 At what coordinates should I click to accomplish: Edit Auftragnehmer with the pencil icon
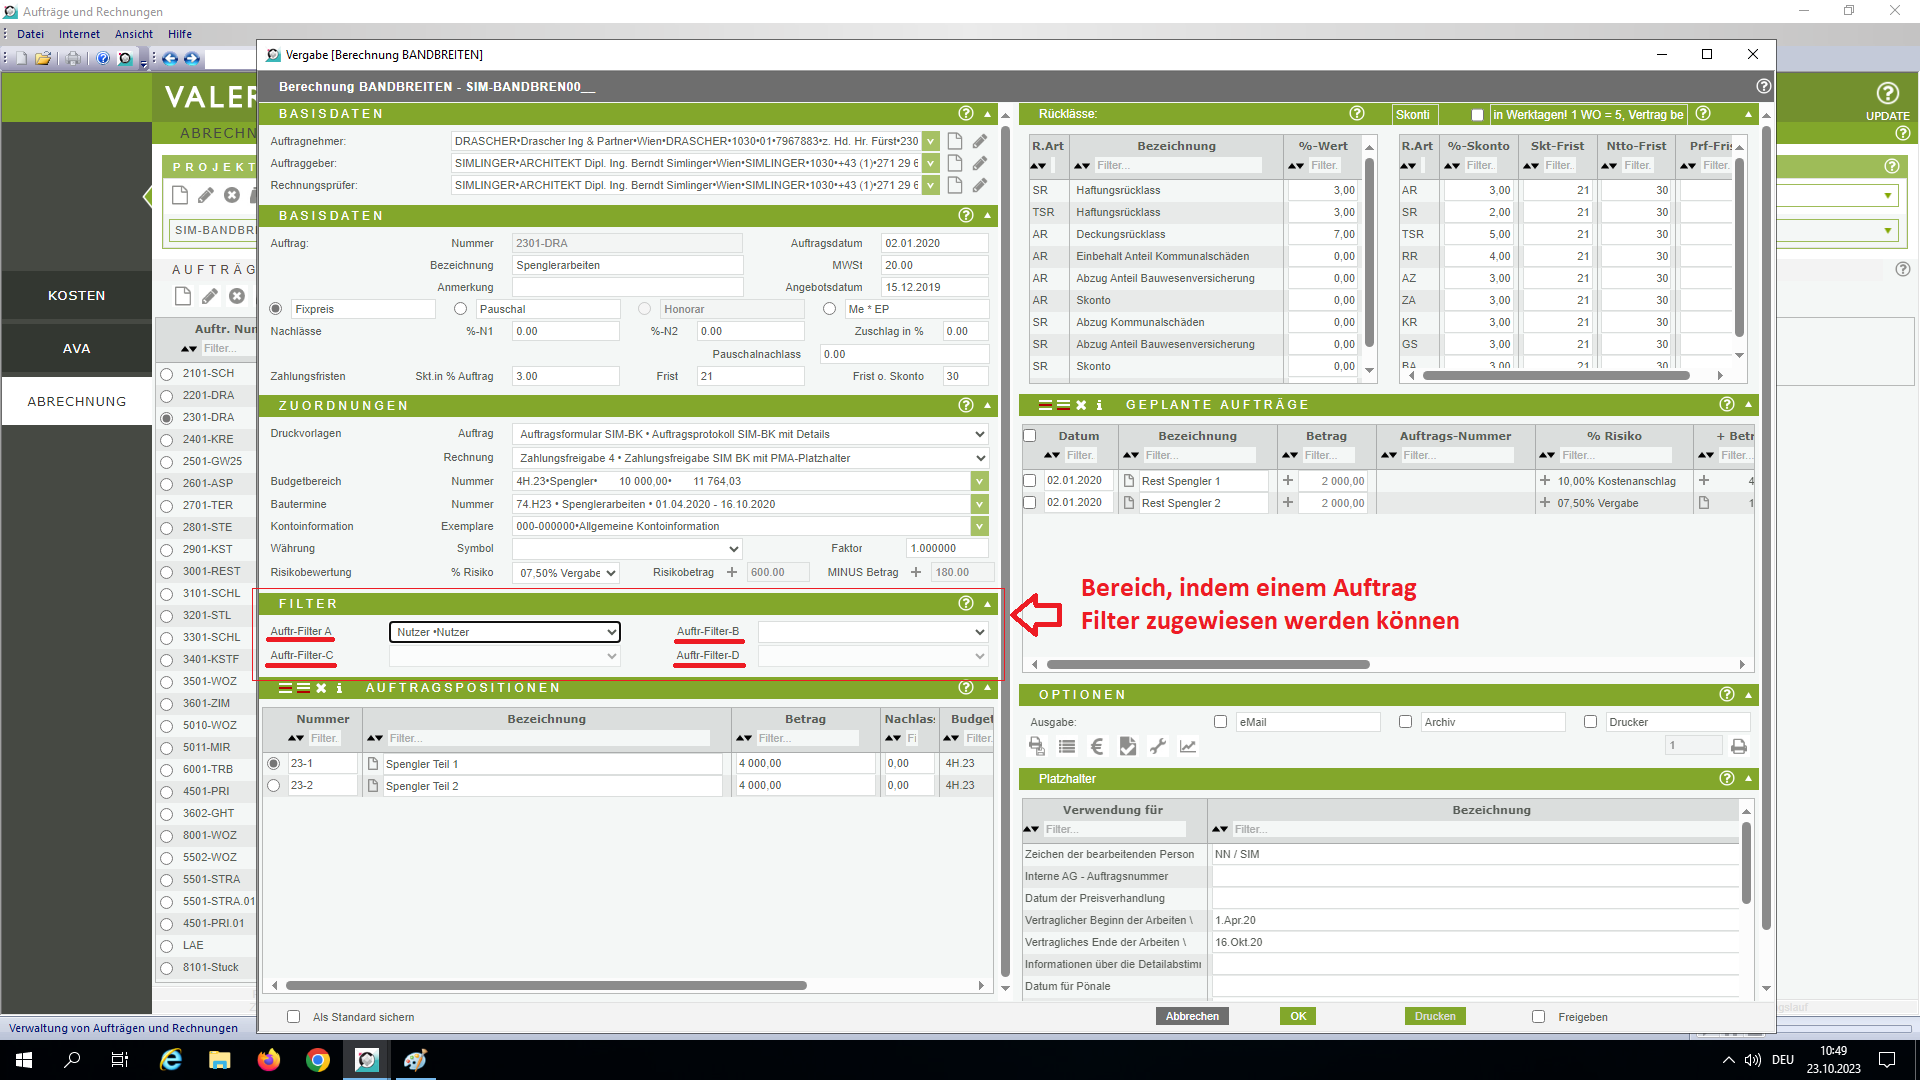pos(980,141)
